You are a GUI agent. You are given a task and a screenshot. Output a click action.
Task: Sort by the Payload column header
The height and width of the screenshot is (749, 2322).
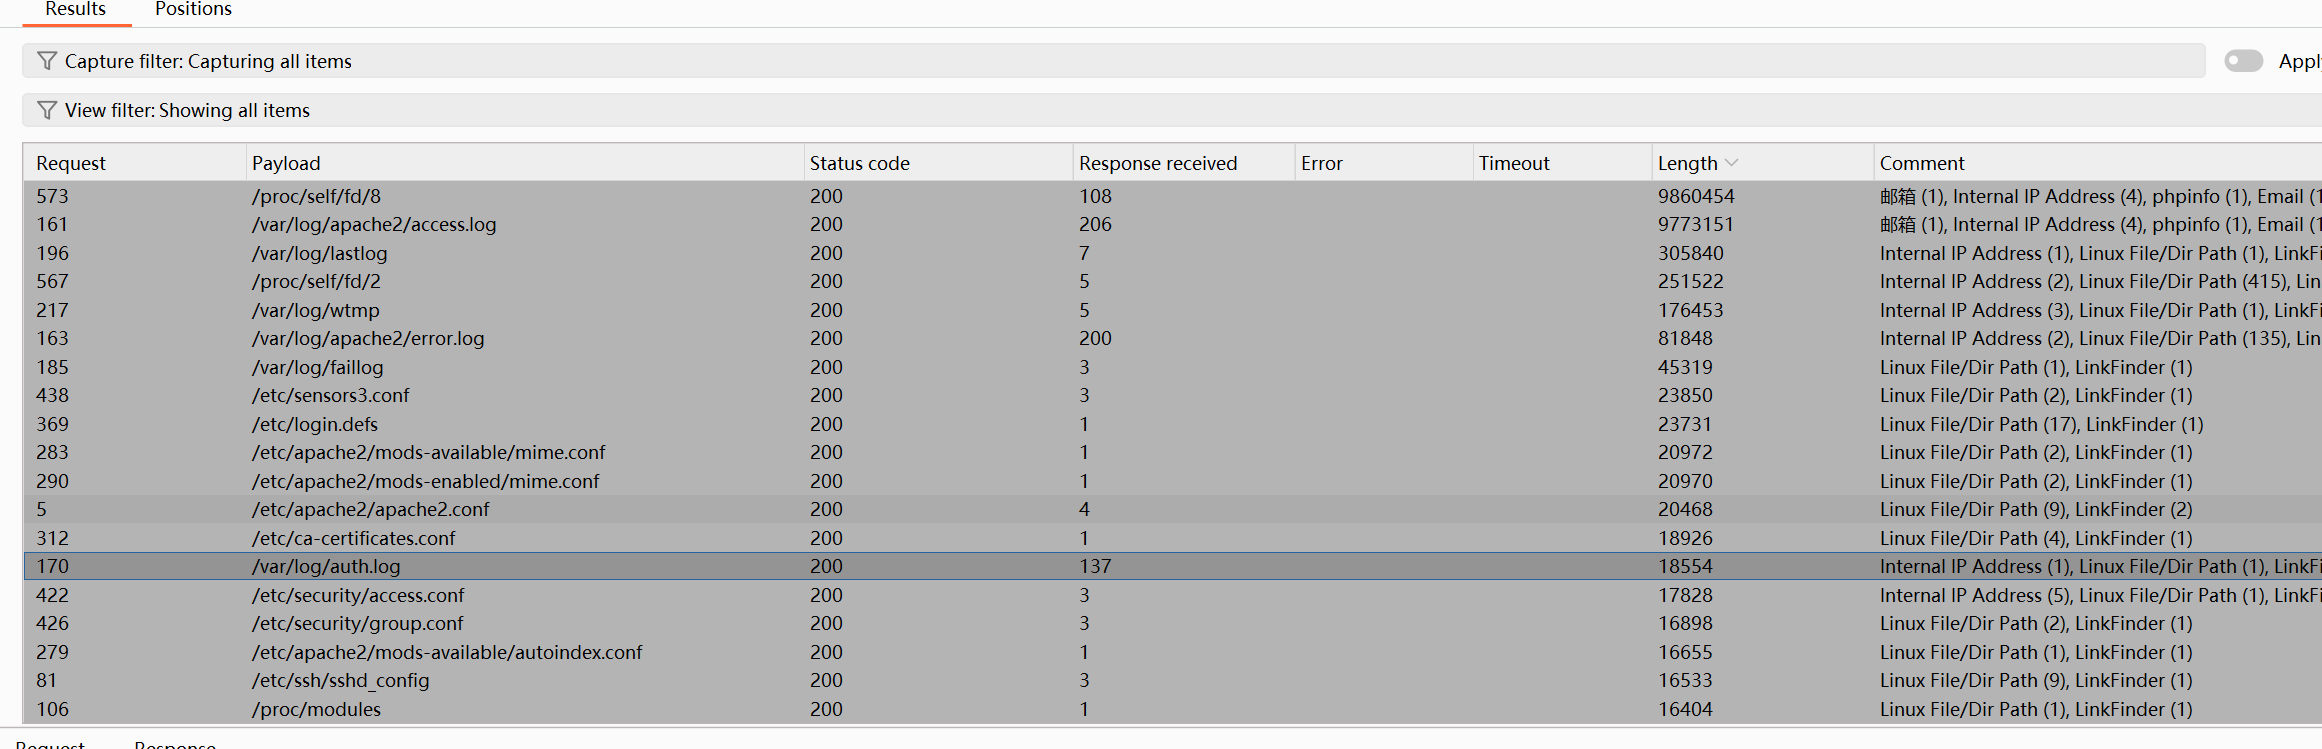286,163
